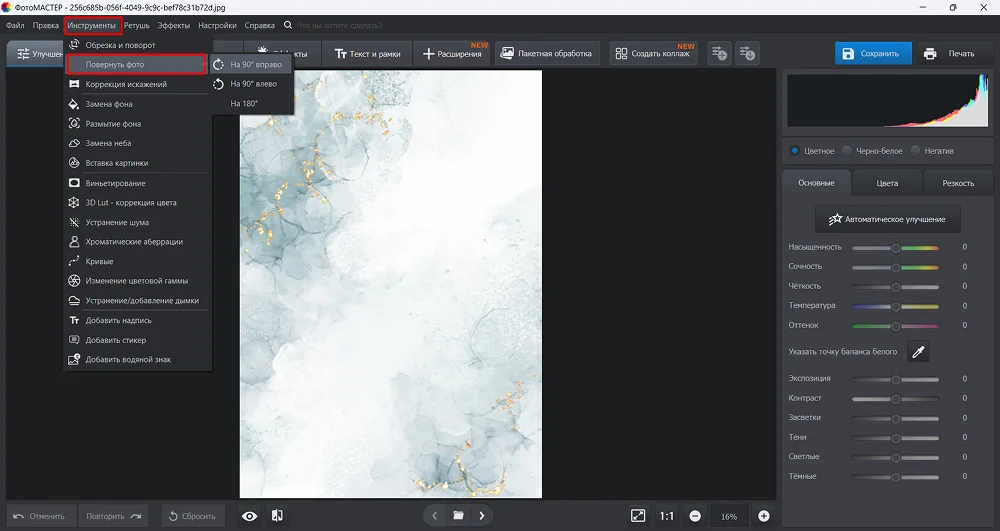Open the file folder icon in navigator
Viewport: 1000px width, 531px height.
(x=458, y=516)
